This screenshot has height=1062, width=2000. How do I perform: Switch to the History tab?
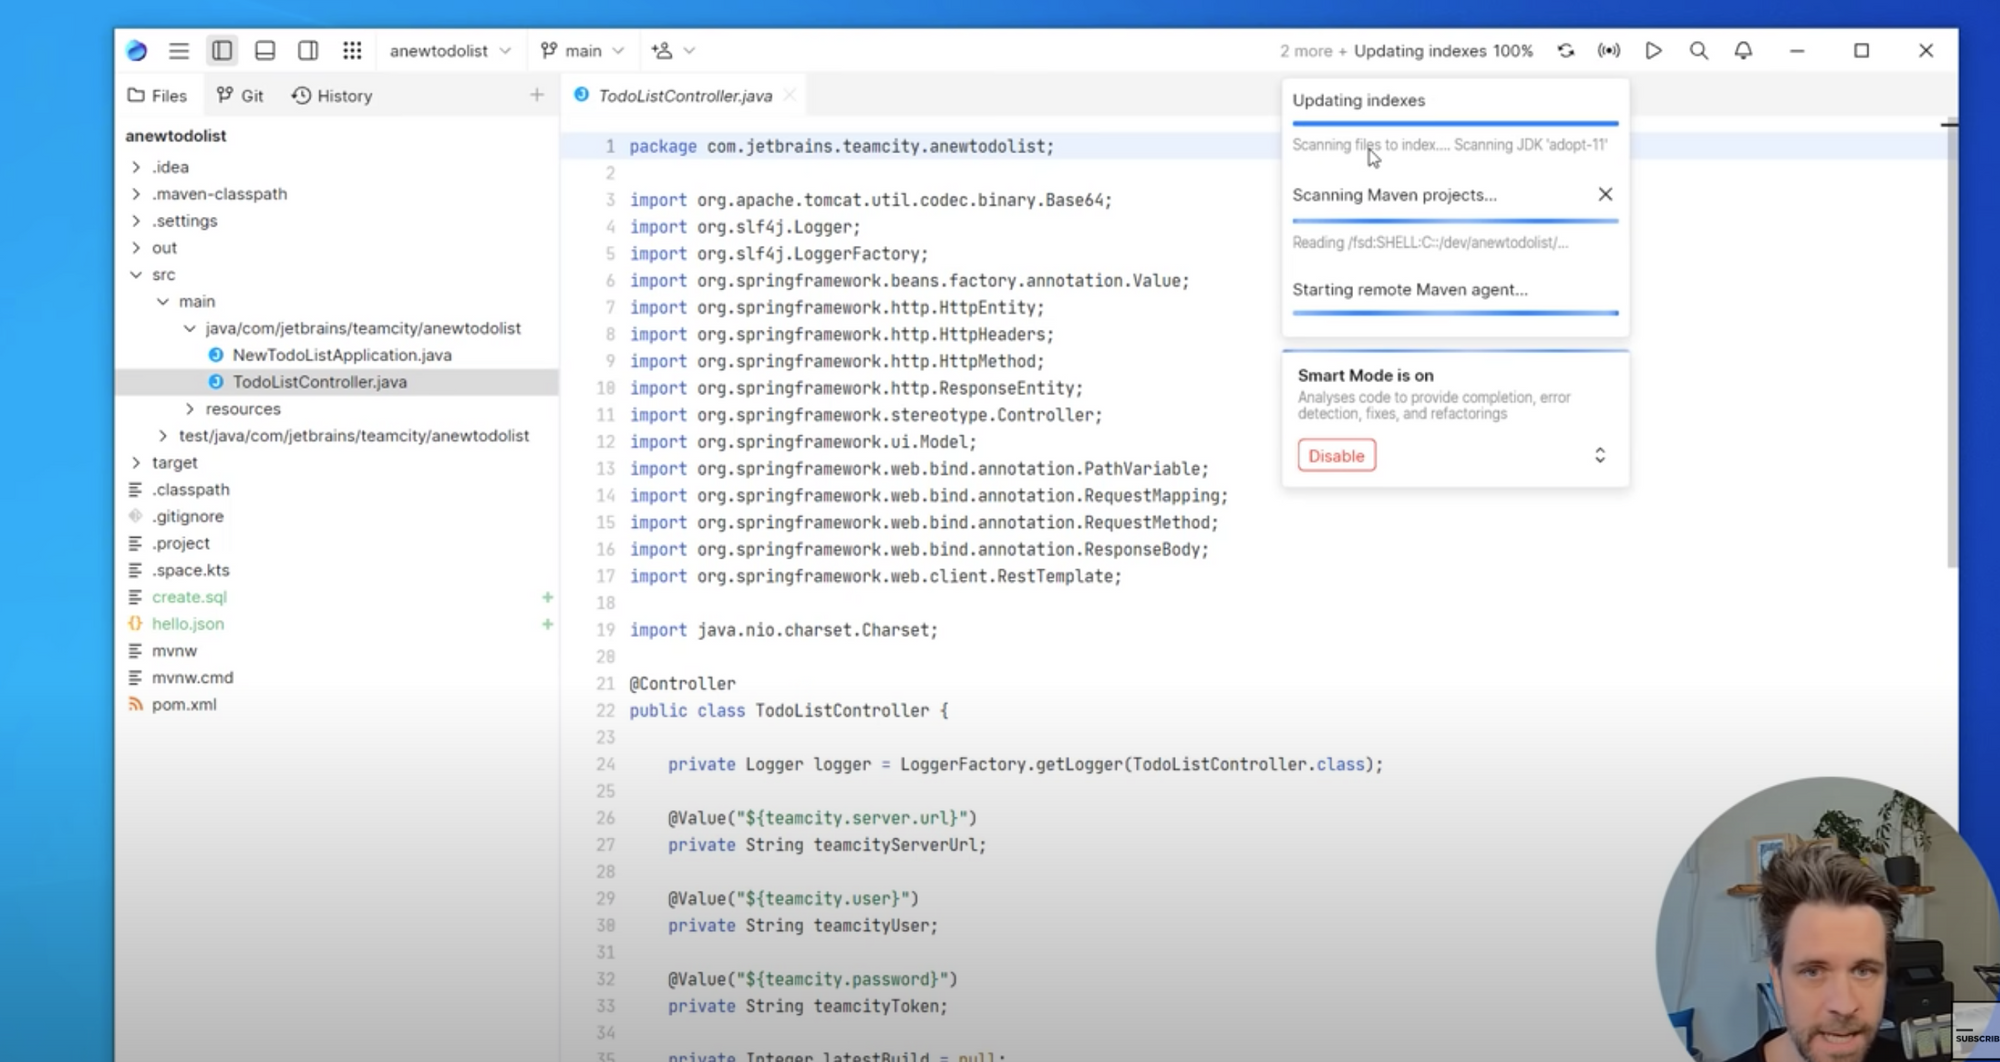[332, 96]
